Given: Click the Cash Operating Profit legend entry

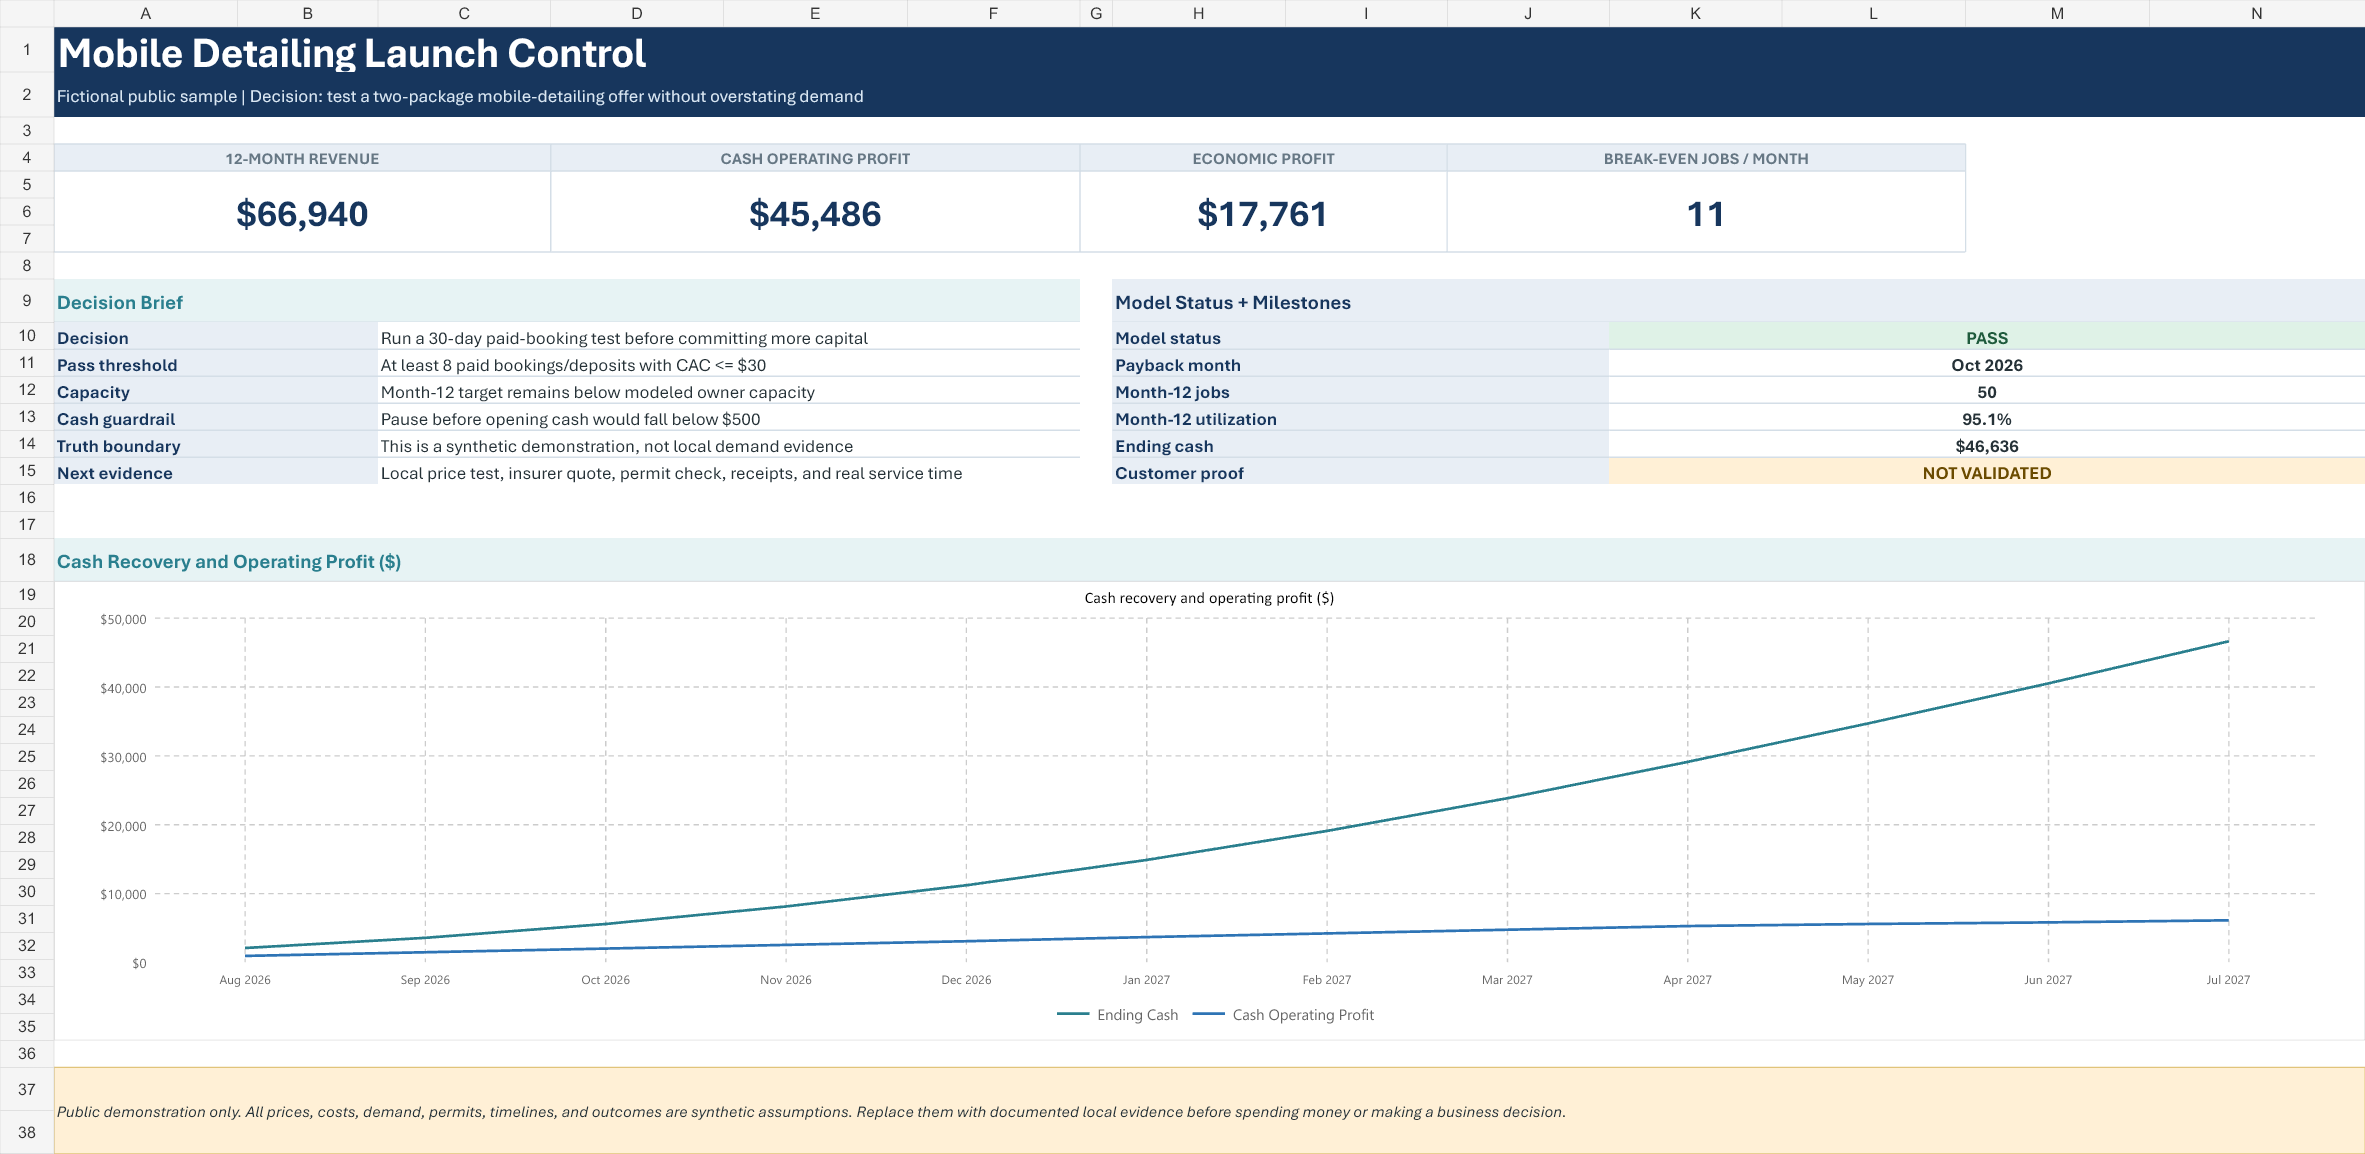Looking at the screenshot, I should click(1284, 1015).
